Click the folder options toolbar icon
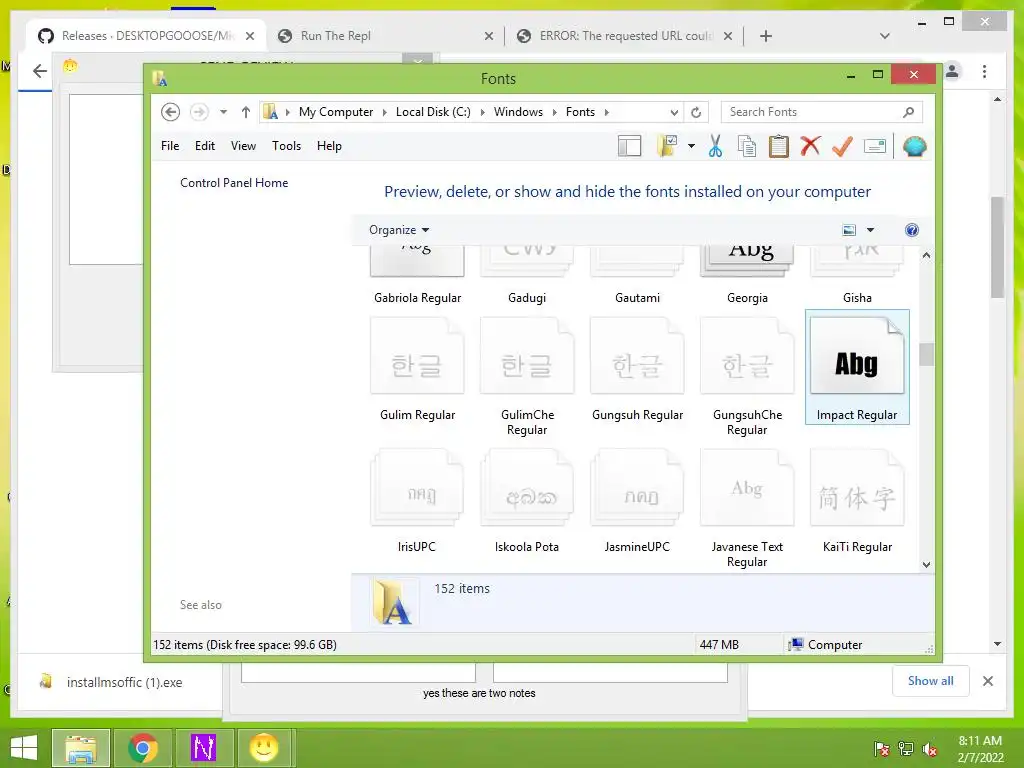Screen dimensions: 1024x768 [x=667, y=146]
